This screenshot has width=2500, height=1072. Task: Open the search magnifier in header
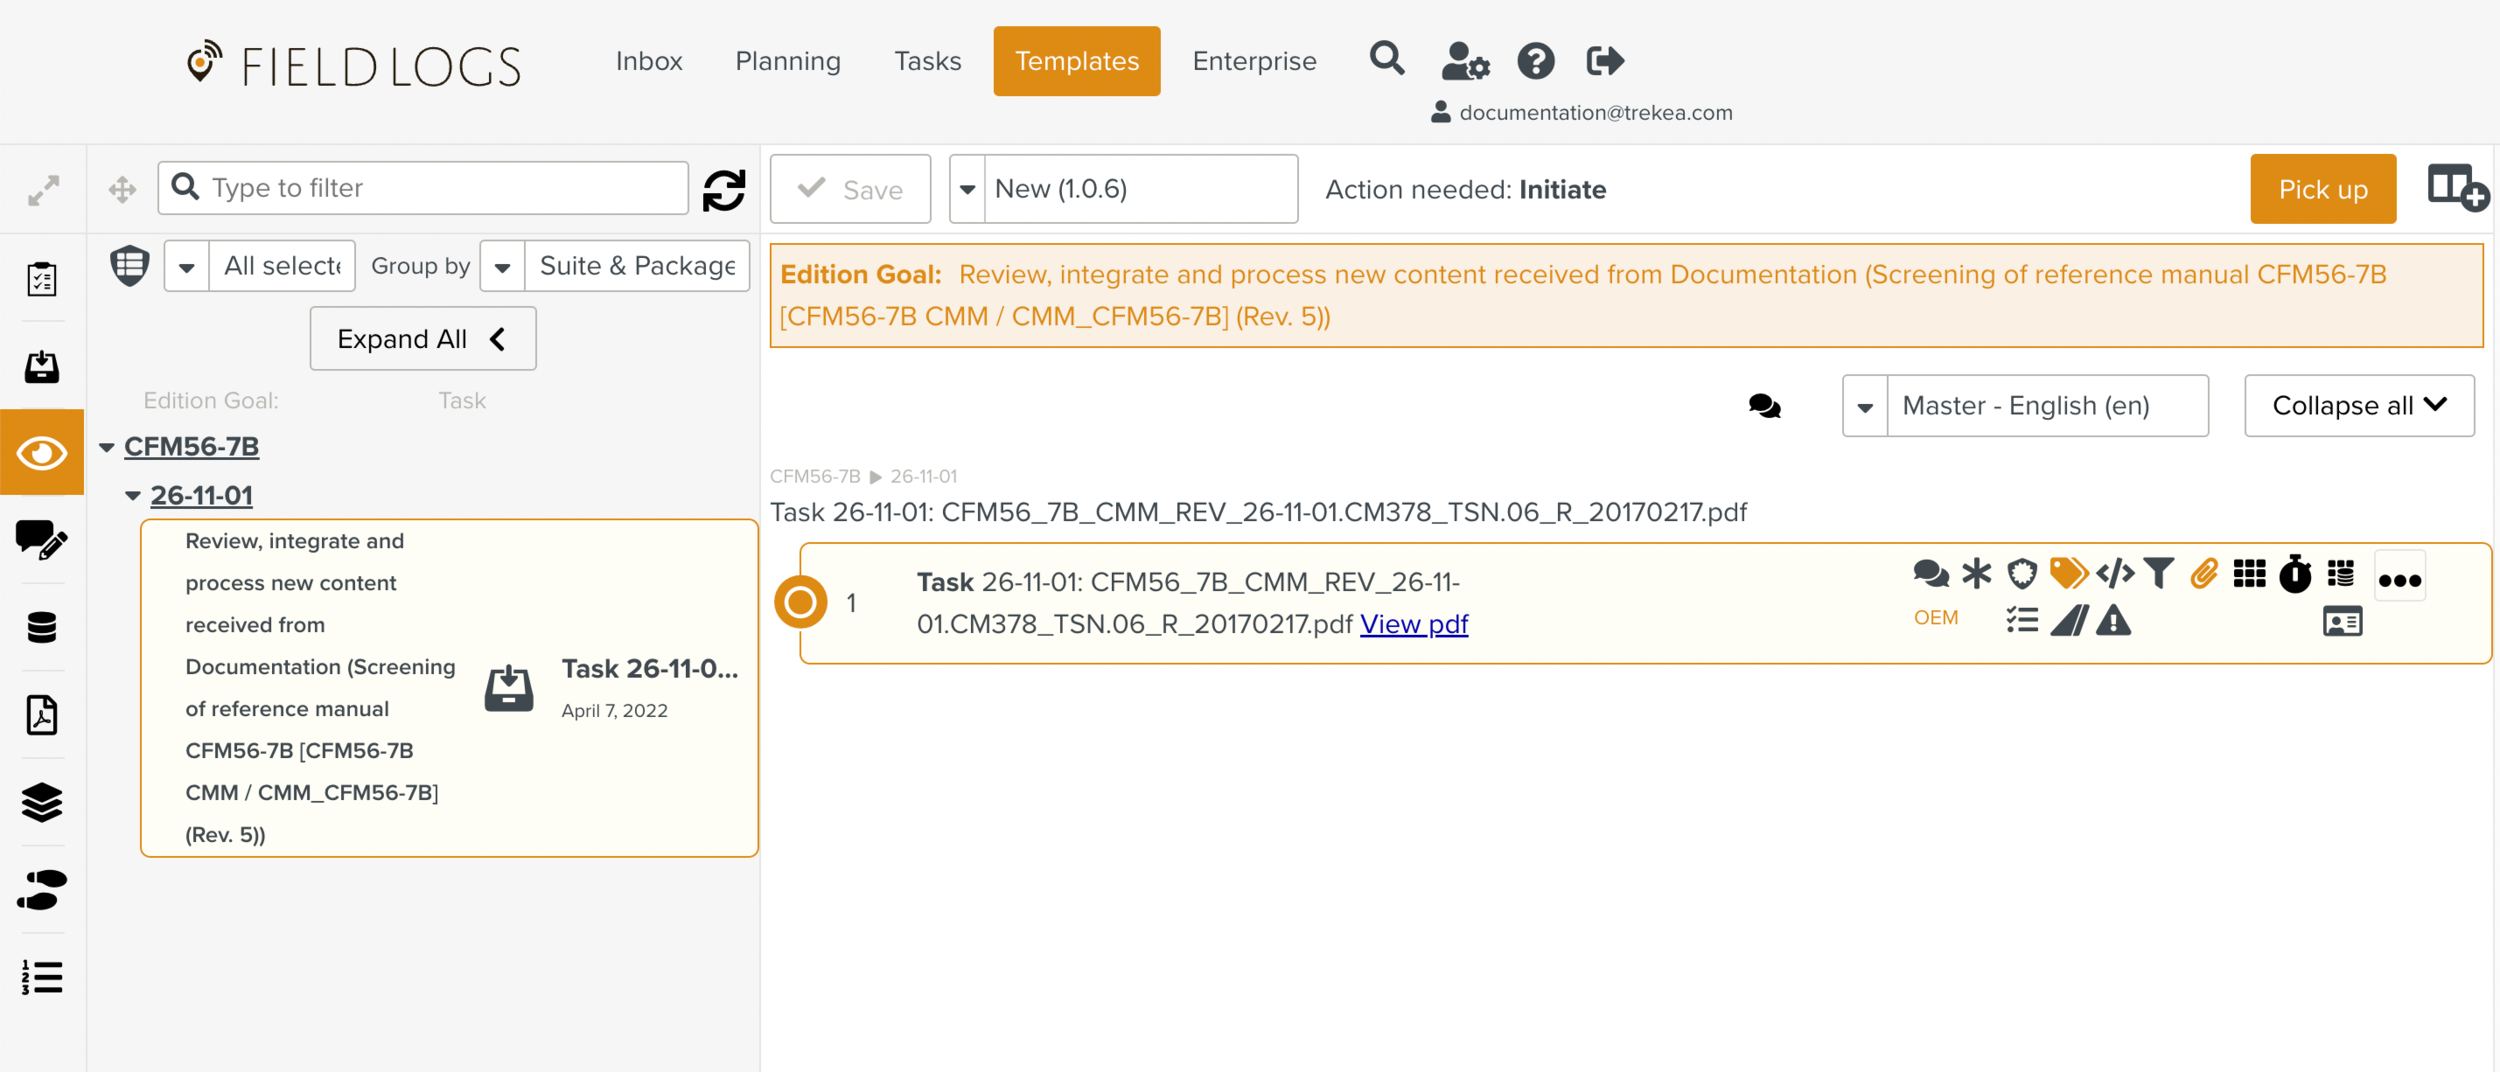(x=1386, y=59)
